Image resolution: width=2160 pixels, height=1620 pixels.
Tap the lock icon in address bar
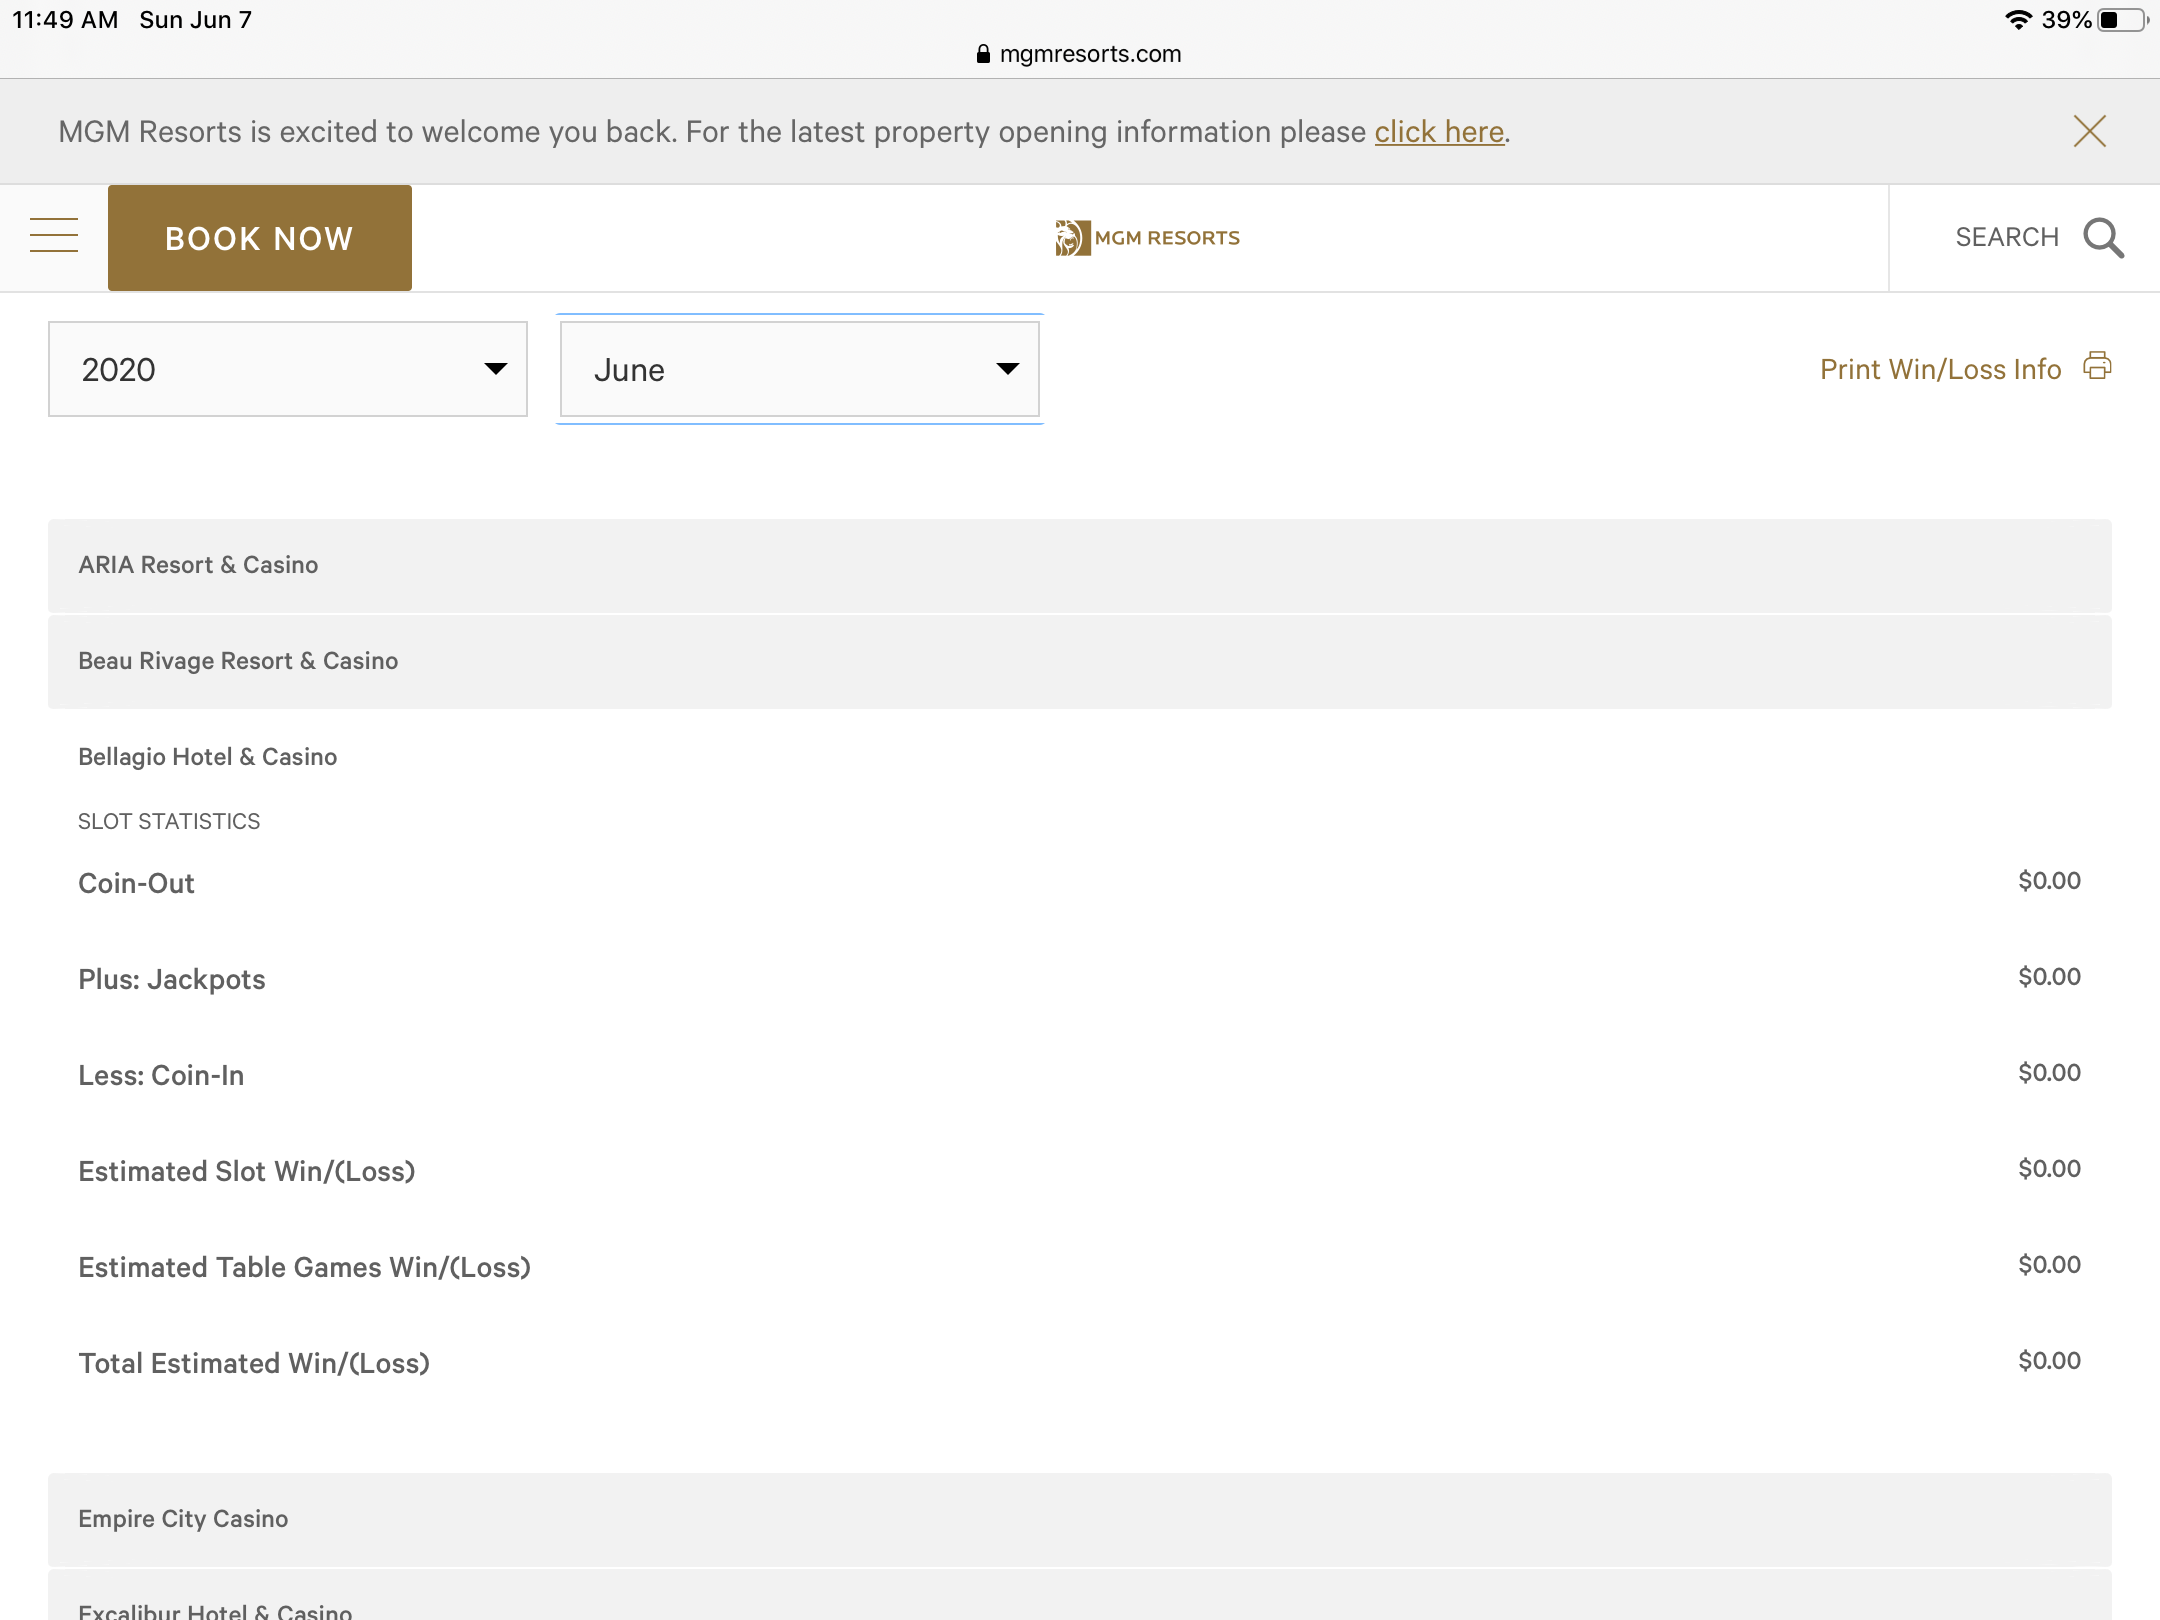click(983, 54)
